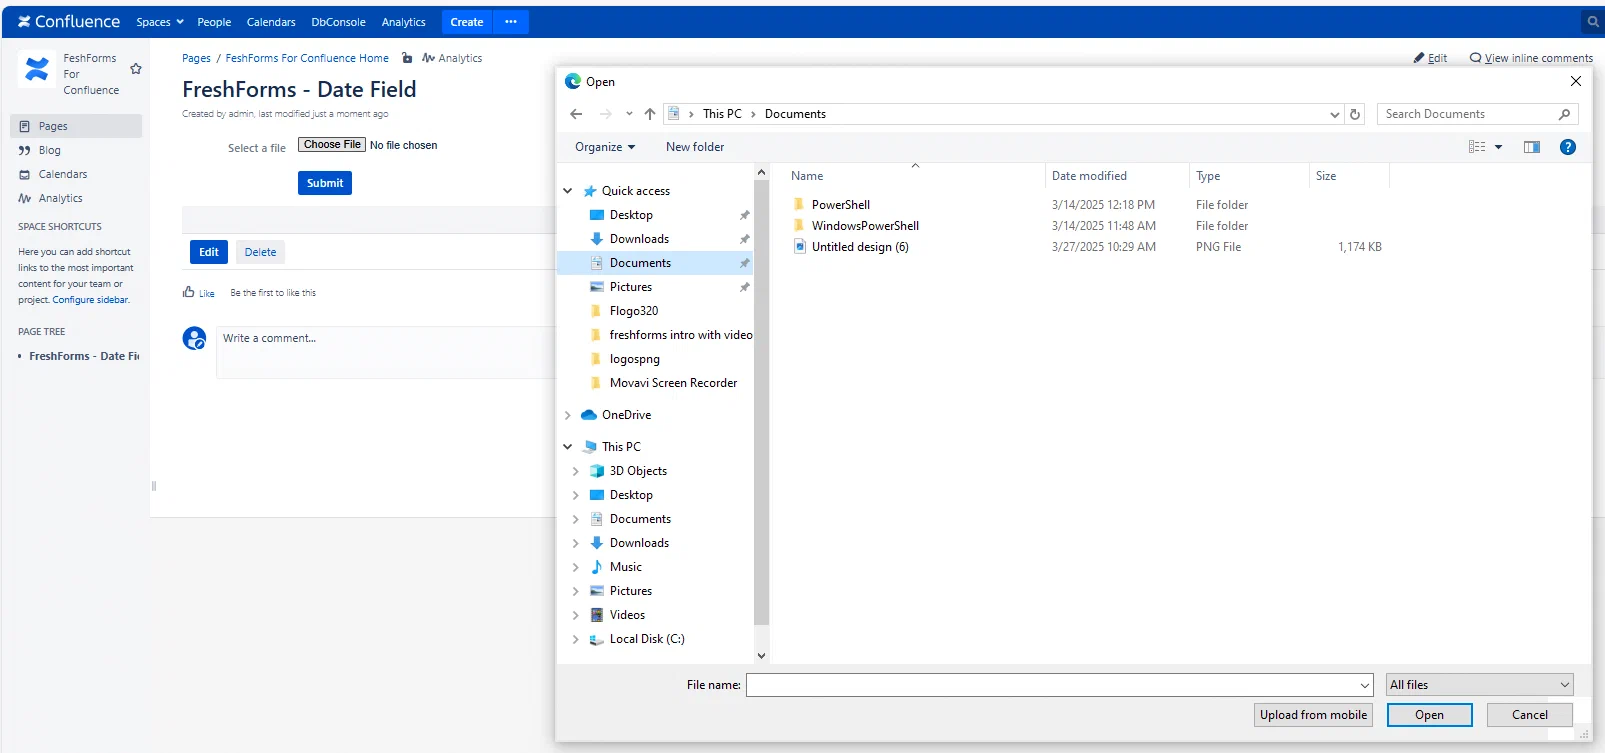Select Music under This PC
The height and width of the screenshot is (753, 1605).
point(626,567)
